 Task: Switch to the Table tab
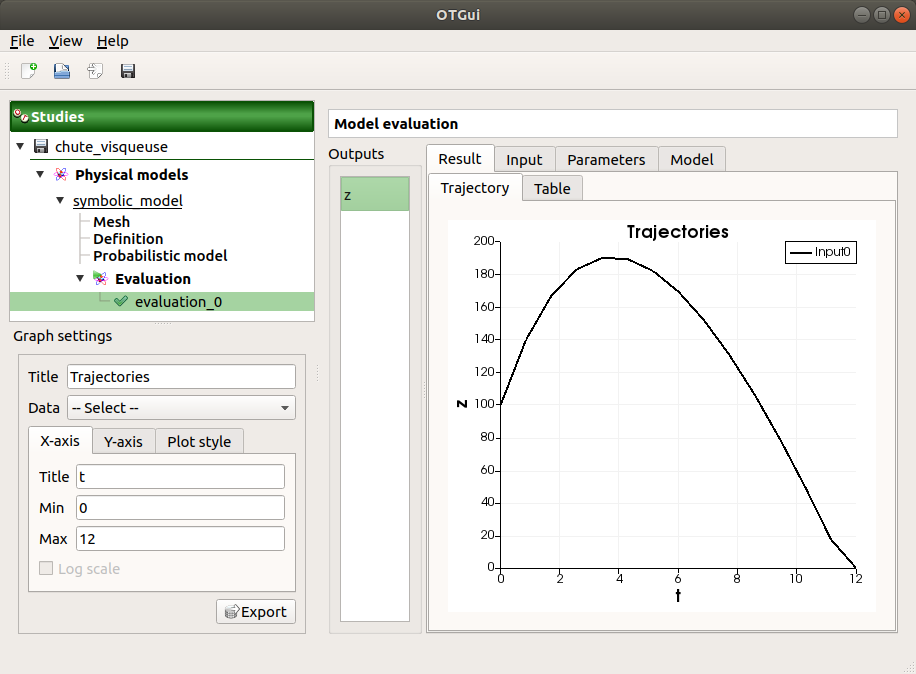(552, 188)
